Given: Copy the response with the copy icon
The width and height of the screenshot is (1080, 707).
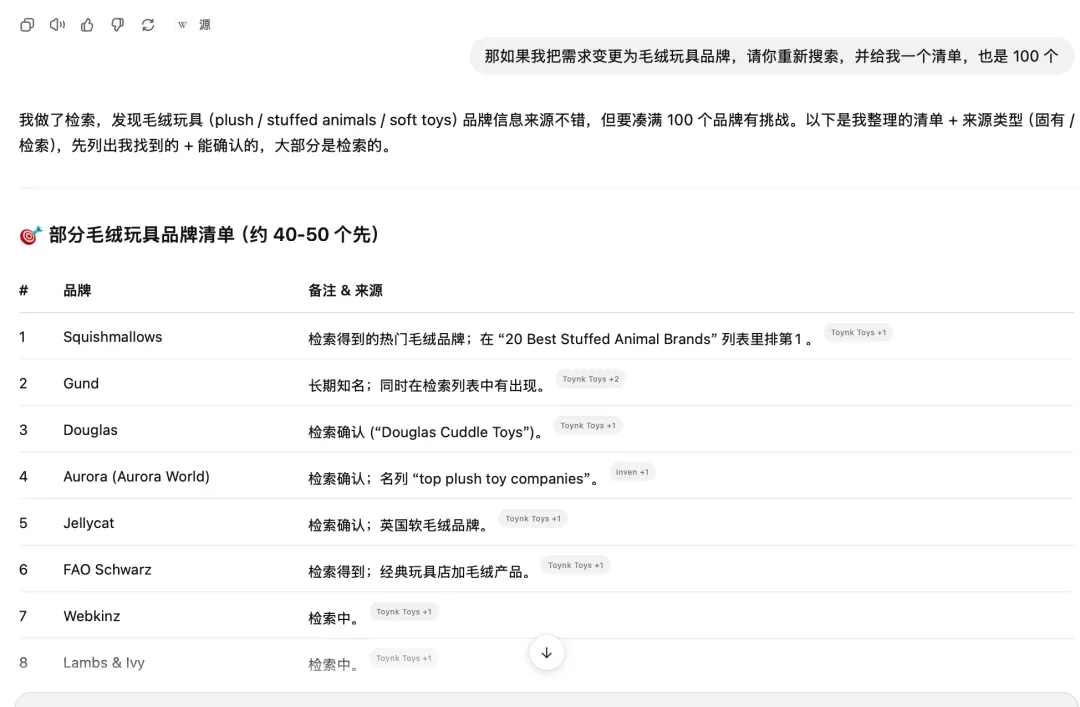Looking at the screenshot, I should [x=27, y=25].
